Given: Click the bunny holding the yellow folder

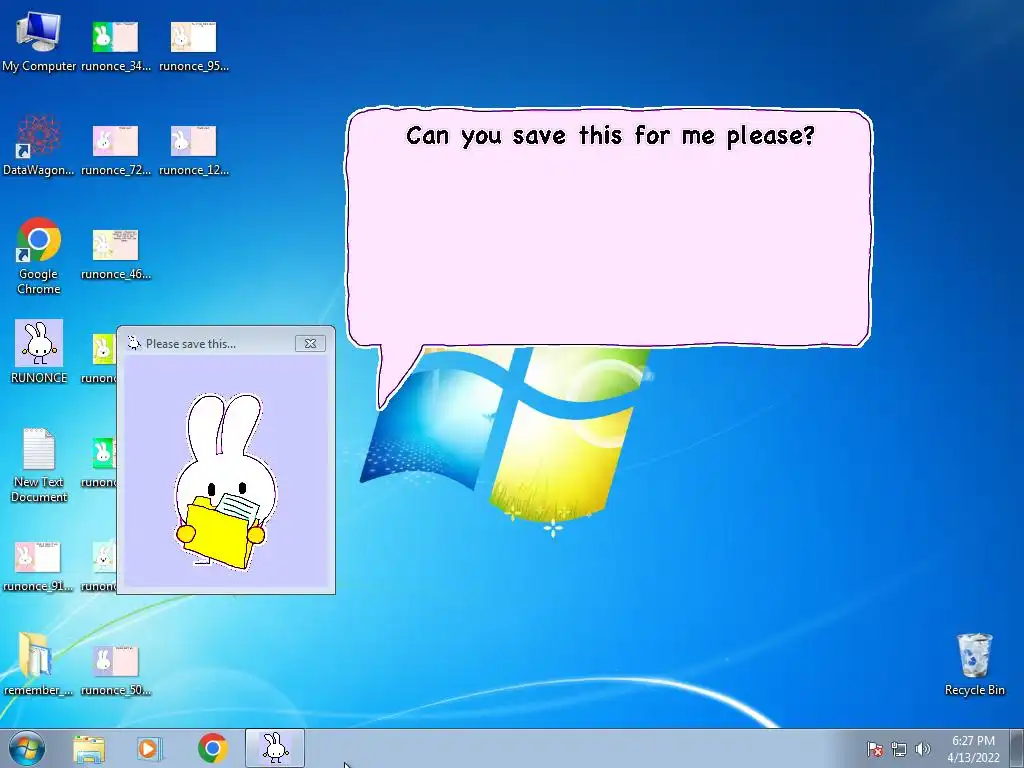Looking at the screenshot, I should (x=225, y=482).
